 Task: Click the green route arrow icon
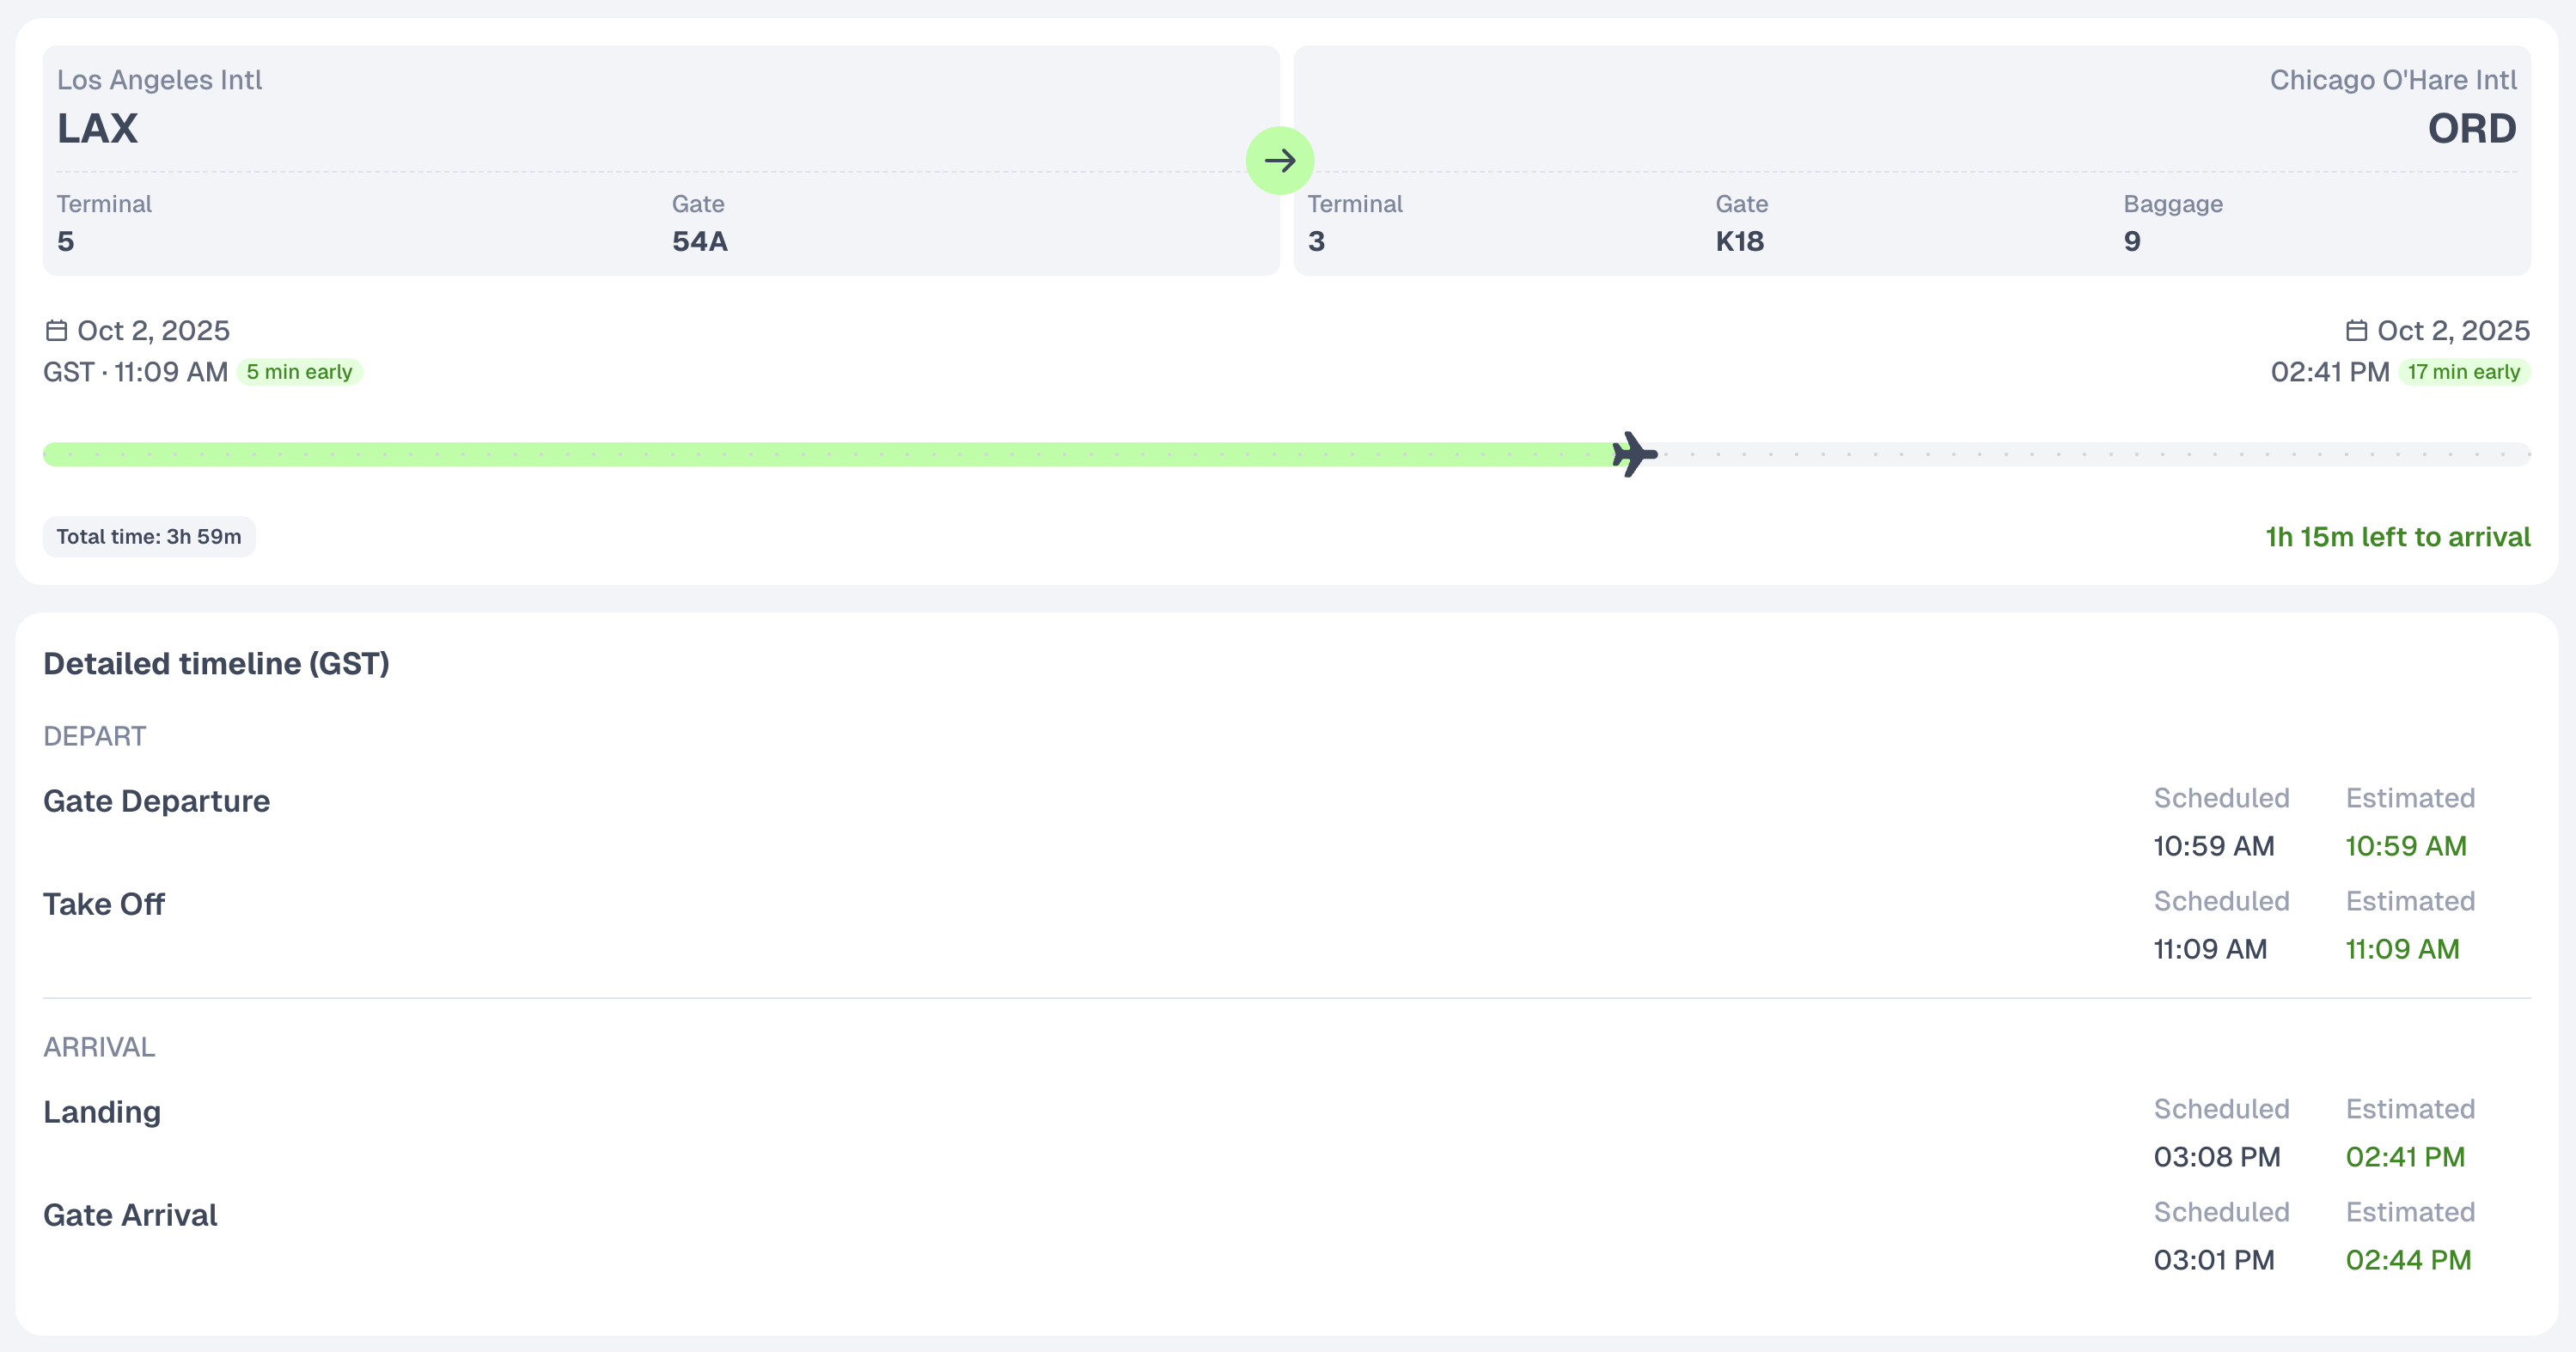pyautogui.click(x=1279, y=160)
